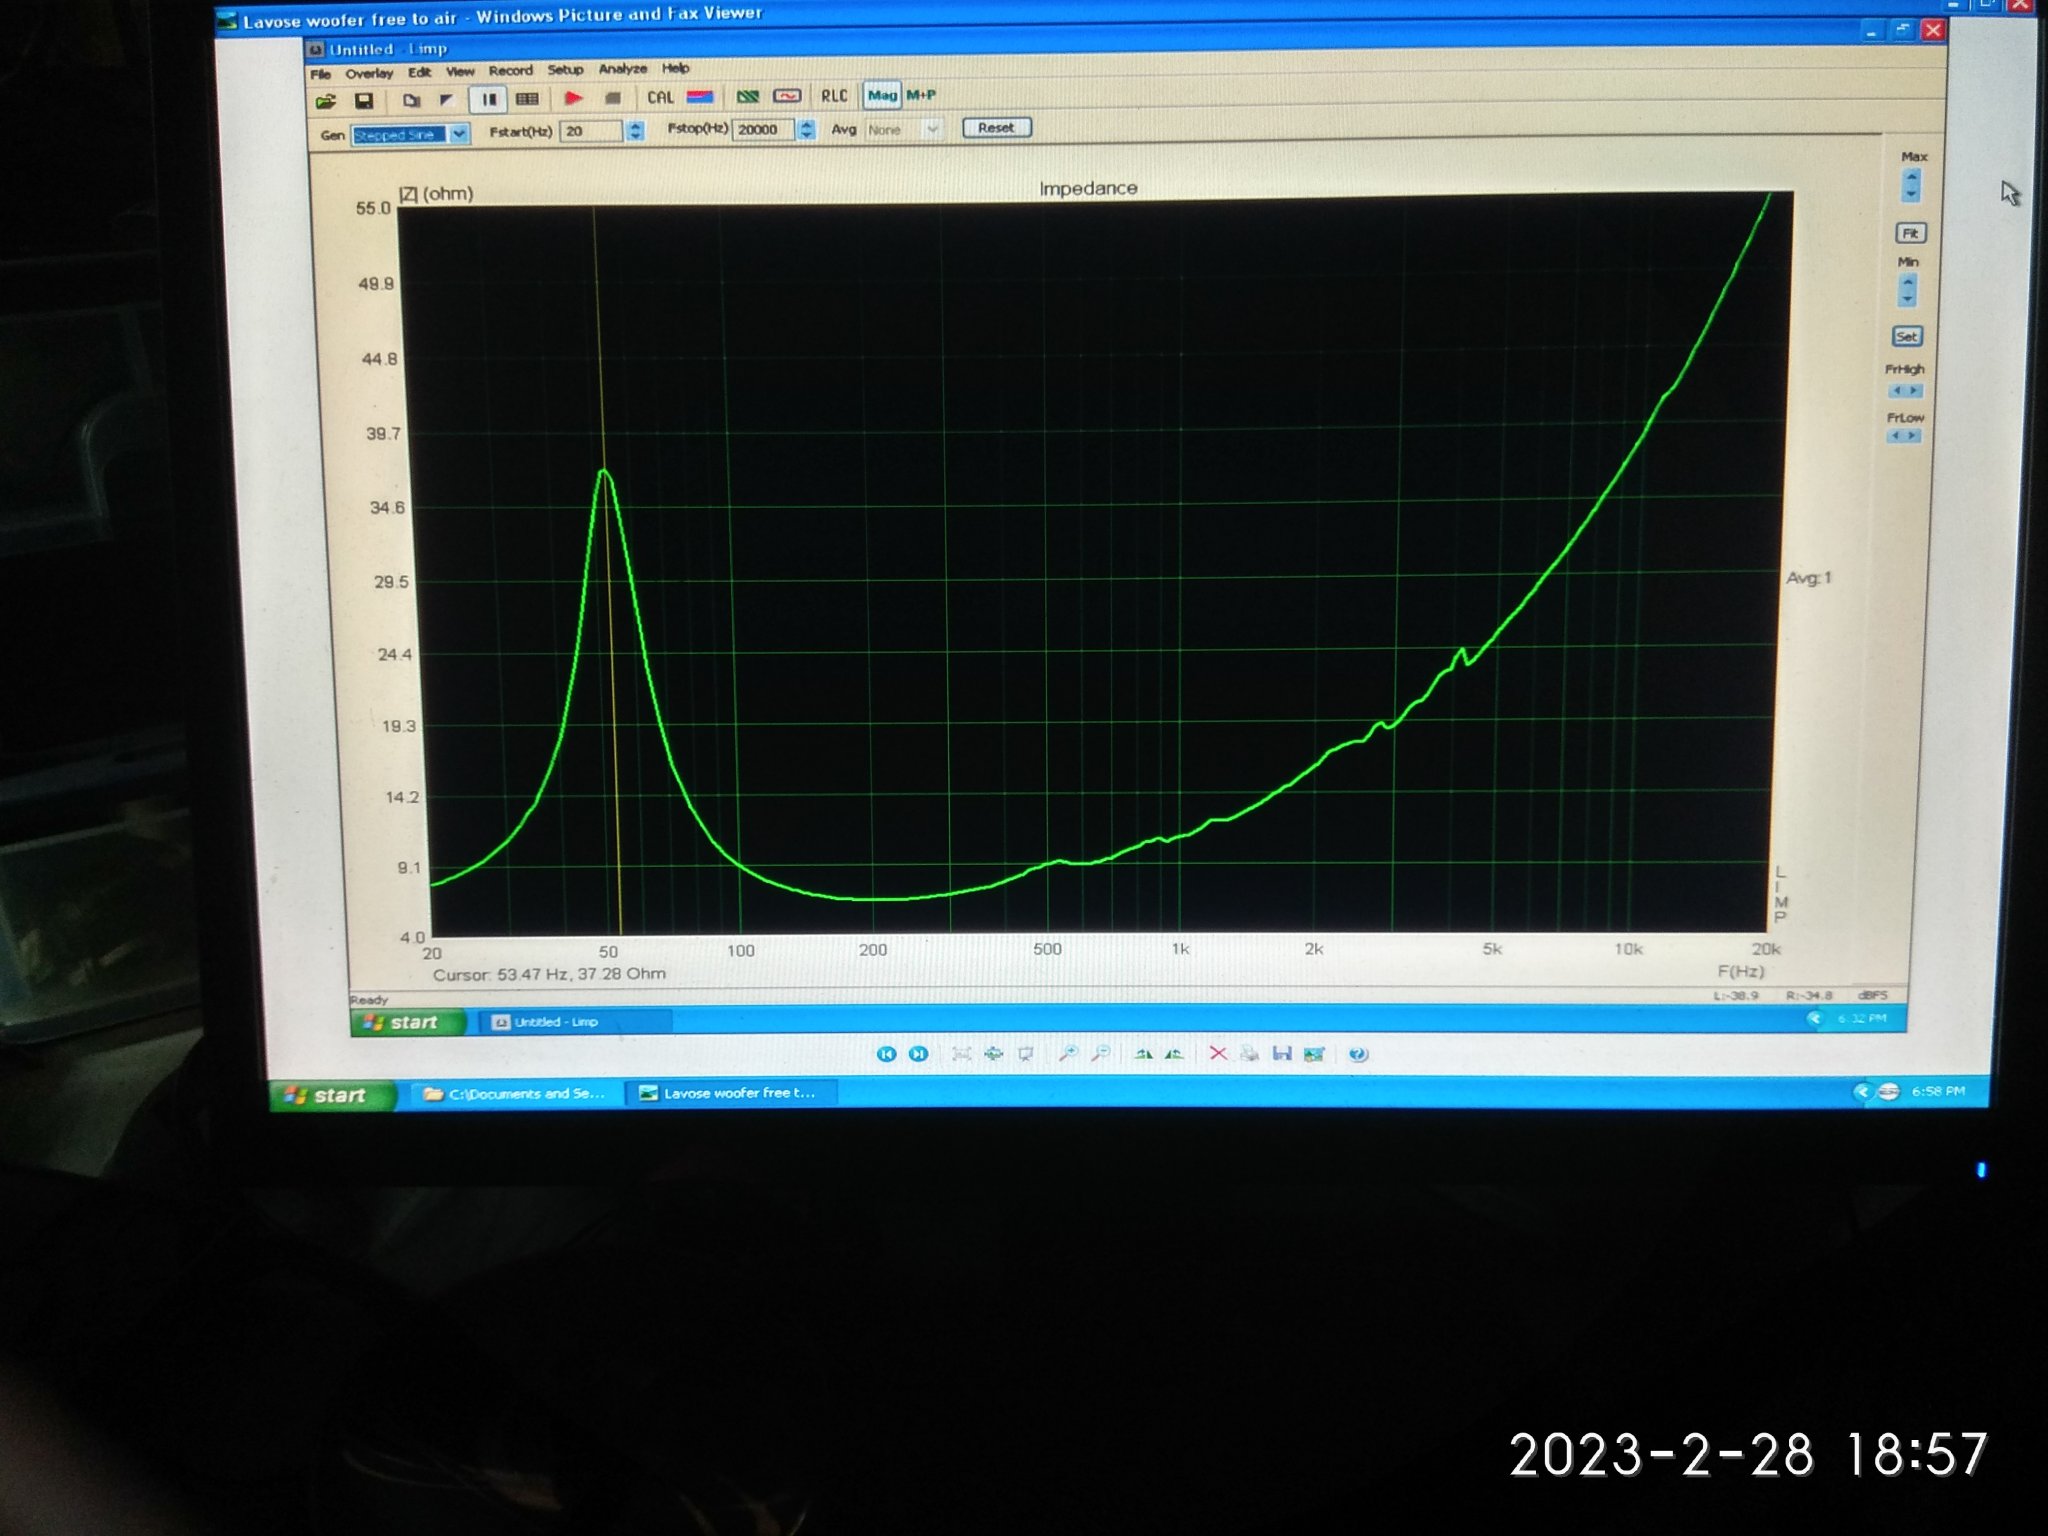Click the Min axis spinner arrows

[1907, 290]
